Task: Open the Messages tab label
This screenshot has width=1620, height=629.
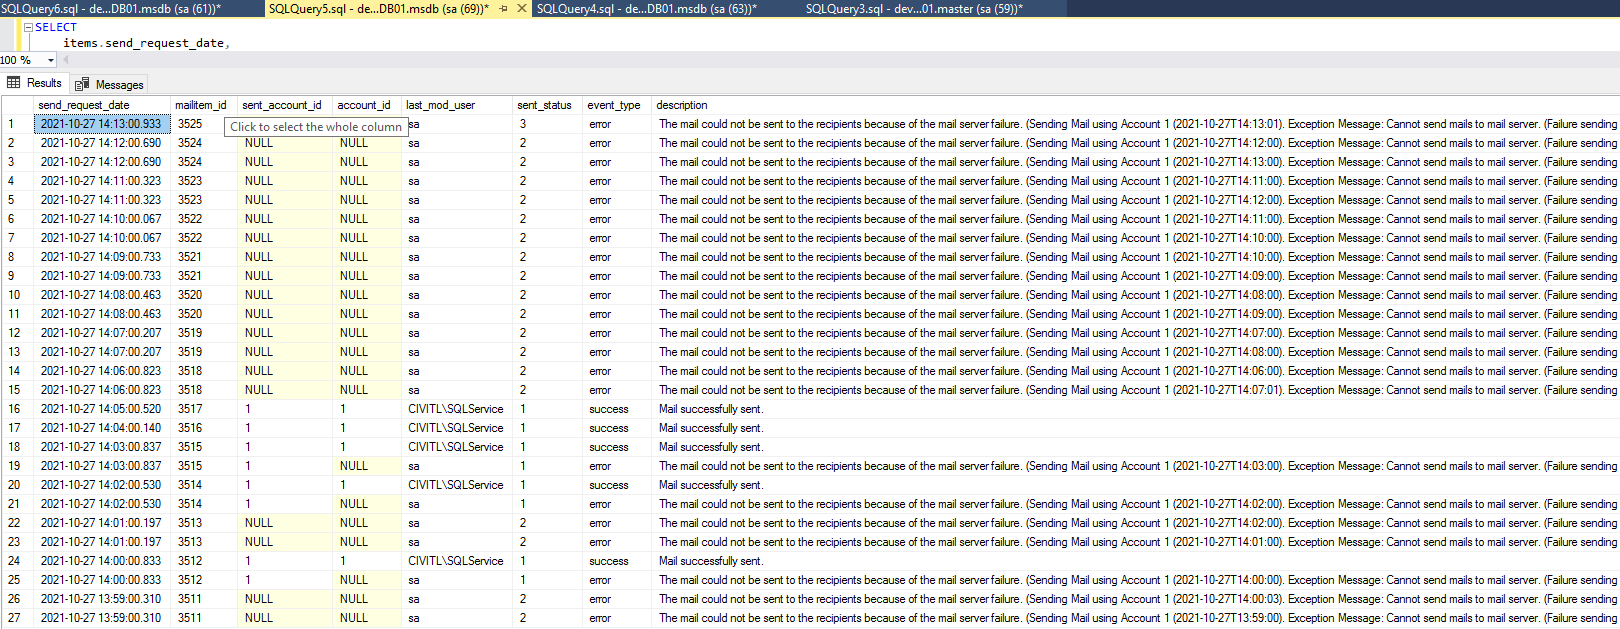Action: coord(119,85)
